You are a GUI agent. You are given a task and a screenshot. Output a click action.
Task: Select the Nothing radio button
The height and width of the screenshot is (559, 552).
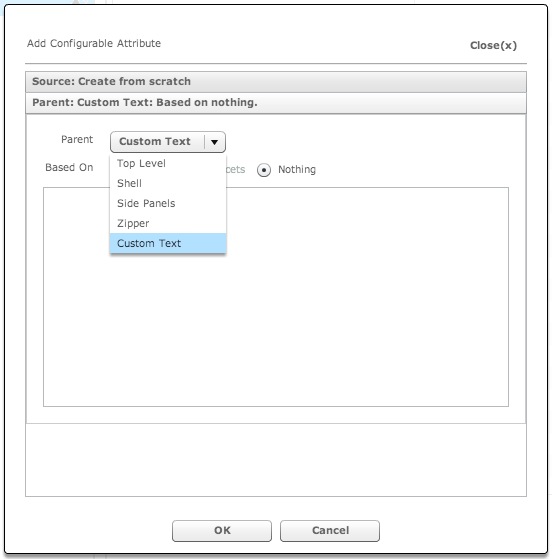[264, 170]
